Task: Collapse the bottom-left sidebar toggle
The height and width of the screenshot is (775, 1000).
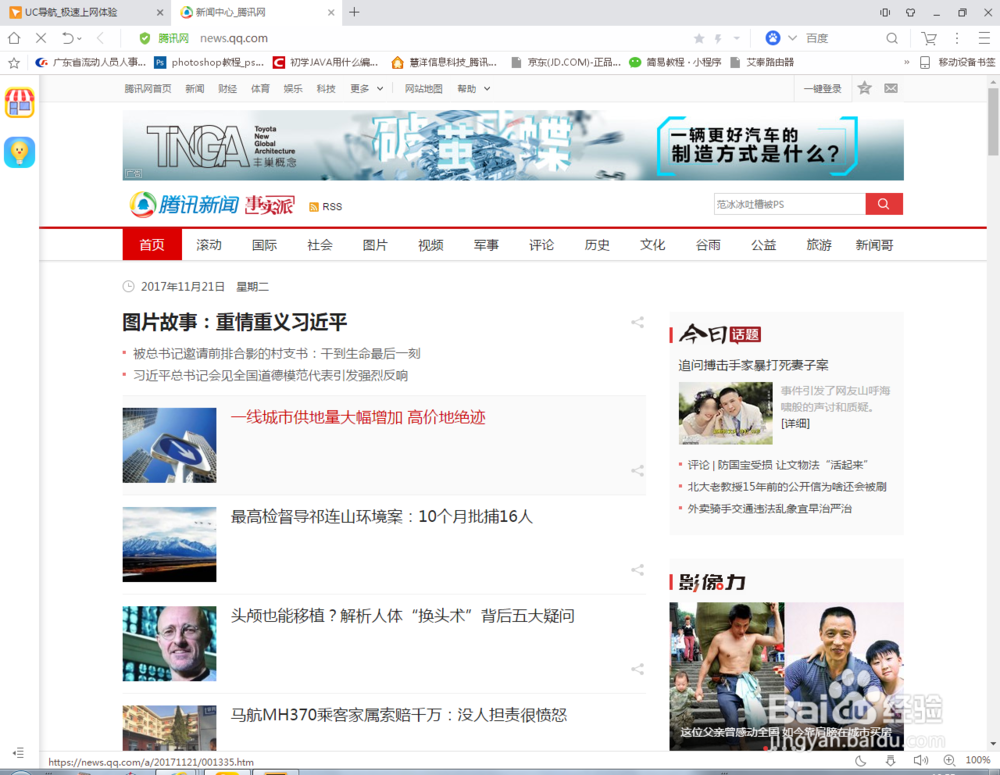Action: pos(17,751)
